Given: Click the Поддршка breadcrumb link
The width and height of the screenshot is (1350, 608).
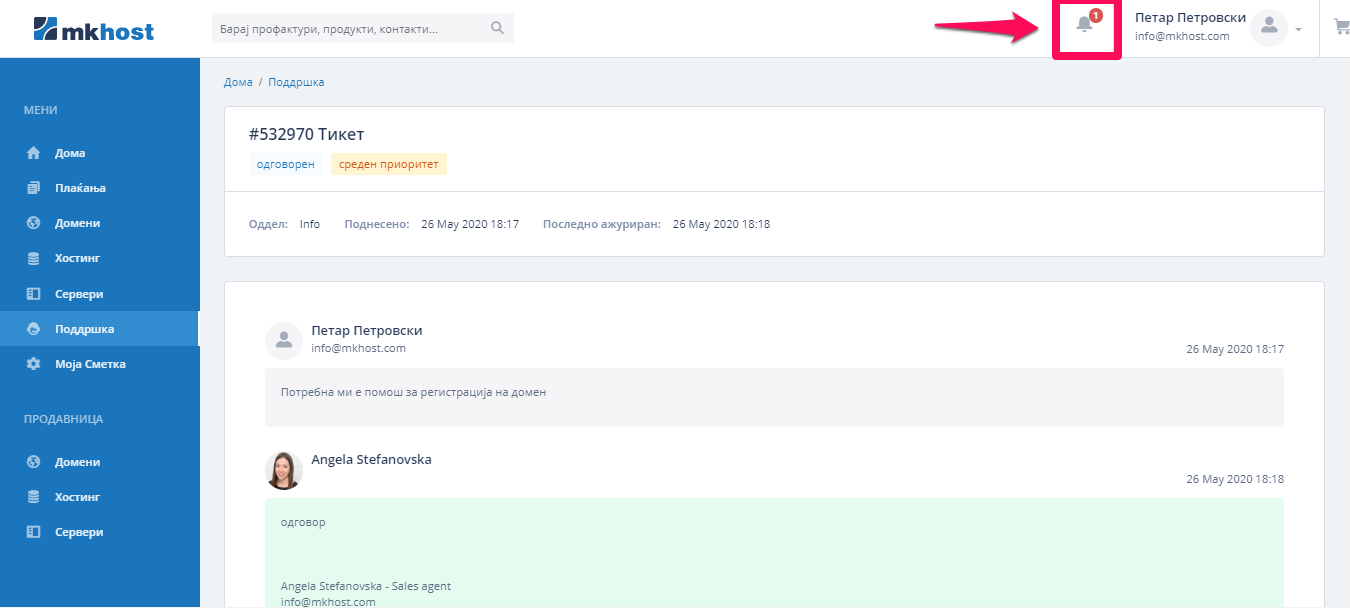Looking at the screenshot, I should [296, 82].
